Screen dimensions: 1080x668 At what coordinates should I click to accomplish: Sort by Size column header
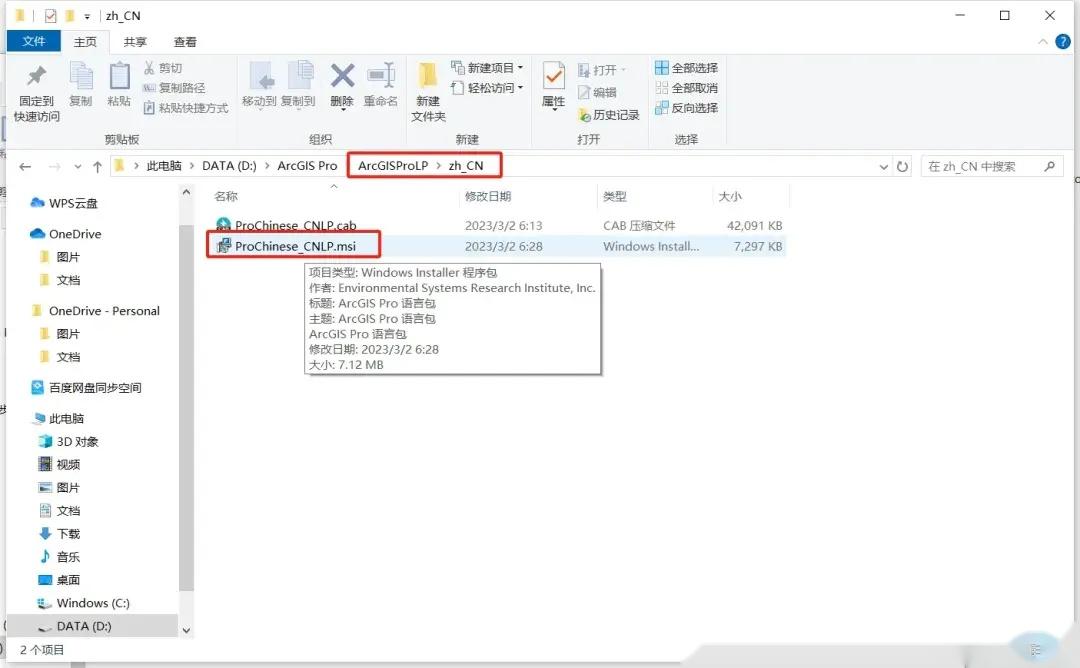[x=731, y=197]
